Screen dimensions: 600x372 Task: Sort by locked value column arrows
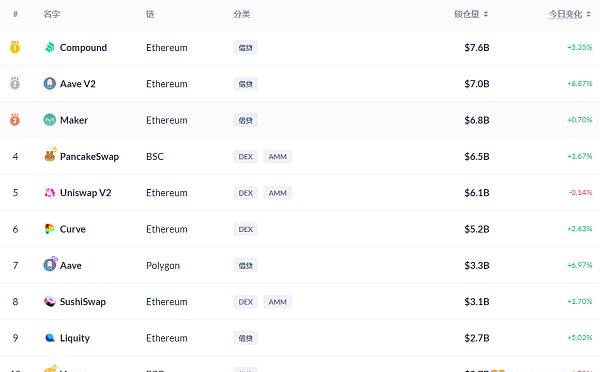(x=486, y=14)
